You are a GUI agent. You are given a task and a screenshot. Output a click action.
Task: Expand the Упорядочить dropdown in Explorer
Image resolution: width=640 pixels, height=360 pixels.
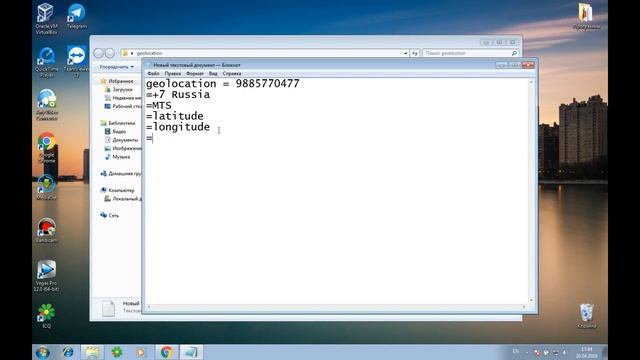116,67
